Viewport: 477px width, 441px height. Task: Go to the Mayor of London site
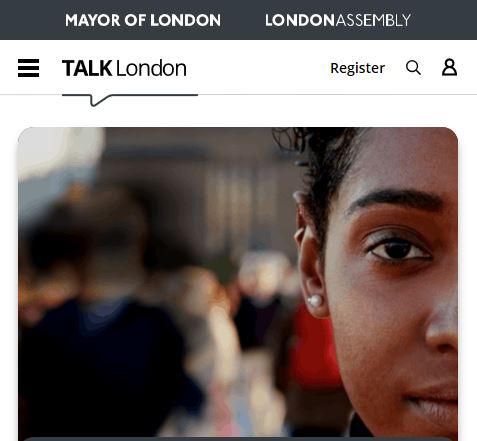[x=143, y=20]
